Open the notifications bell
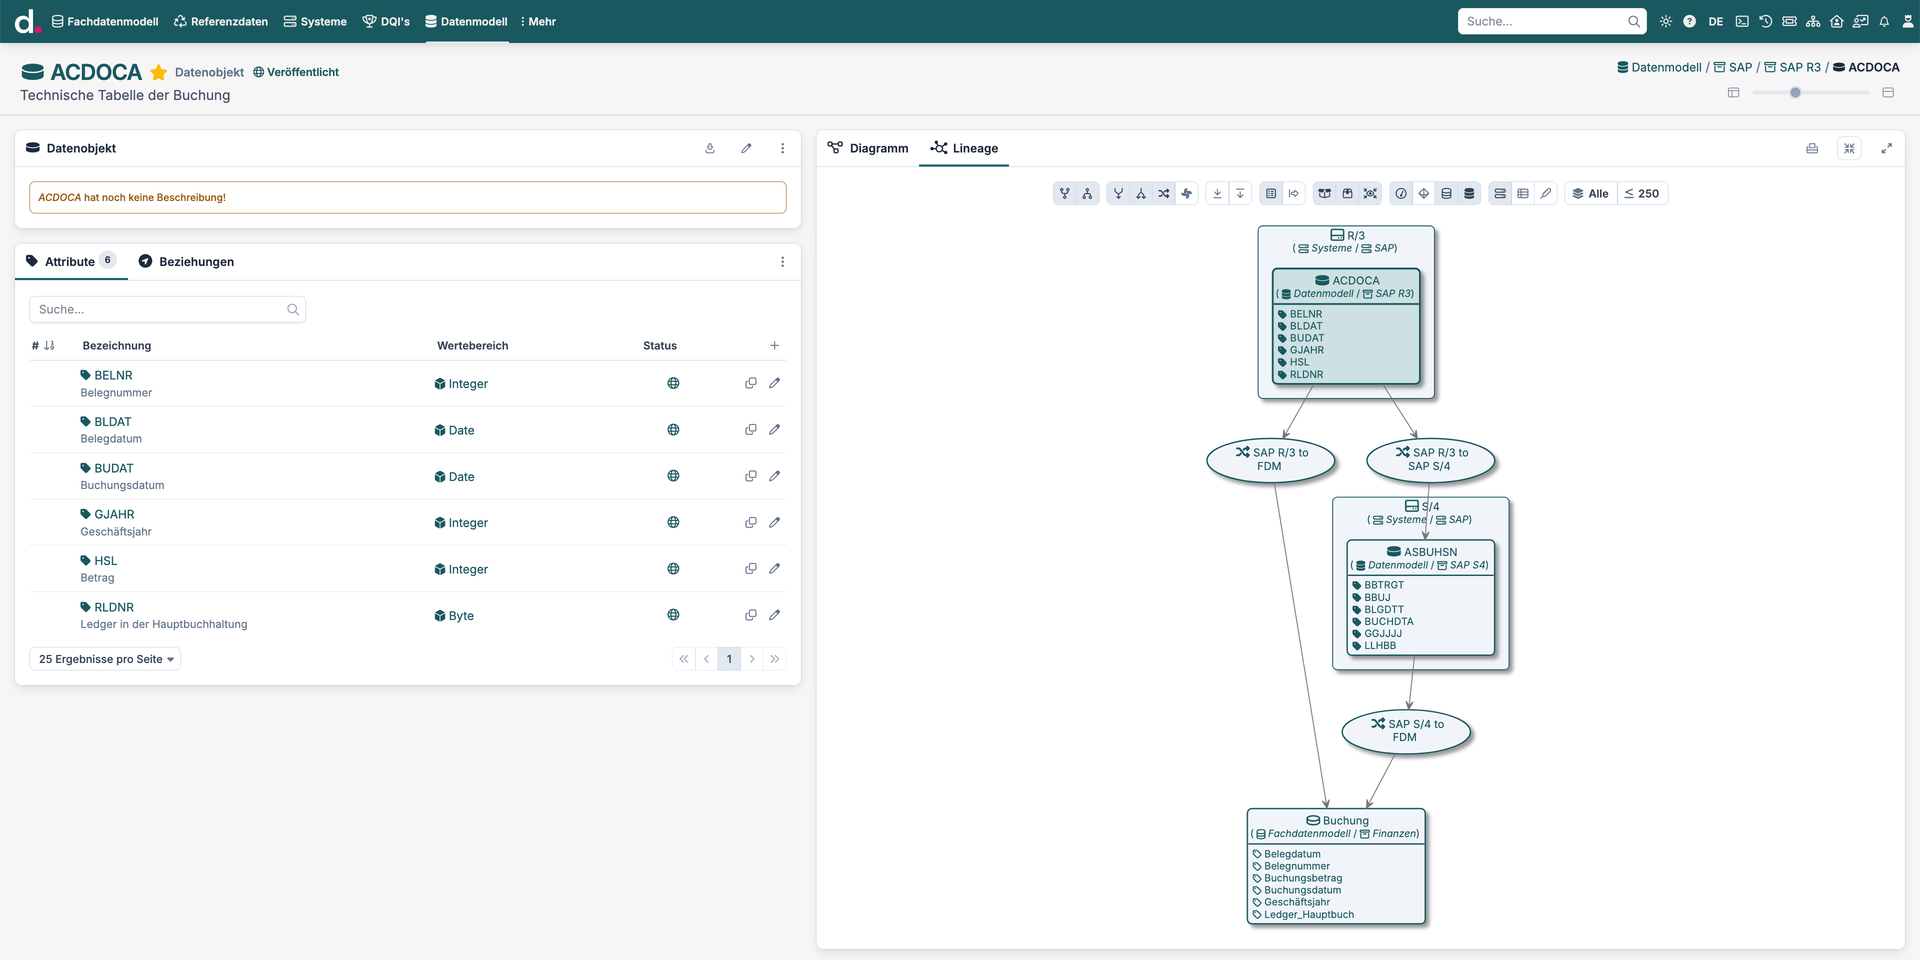Viewport: 1920px width, 960px height. (1884, 21)
